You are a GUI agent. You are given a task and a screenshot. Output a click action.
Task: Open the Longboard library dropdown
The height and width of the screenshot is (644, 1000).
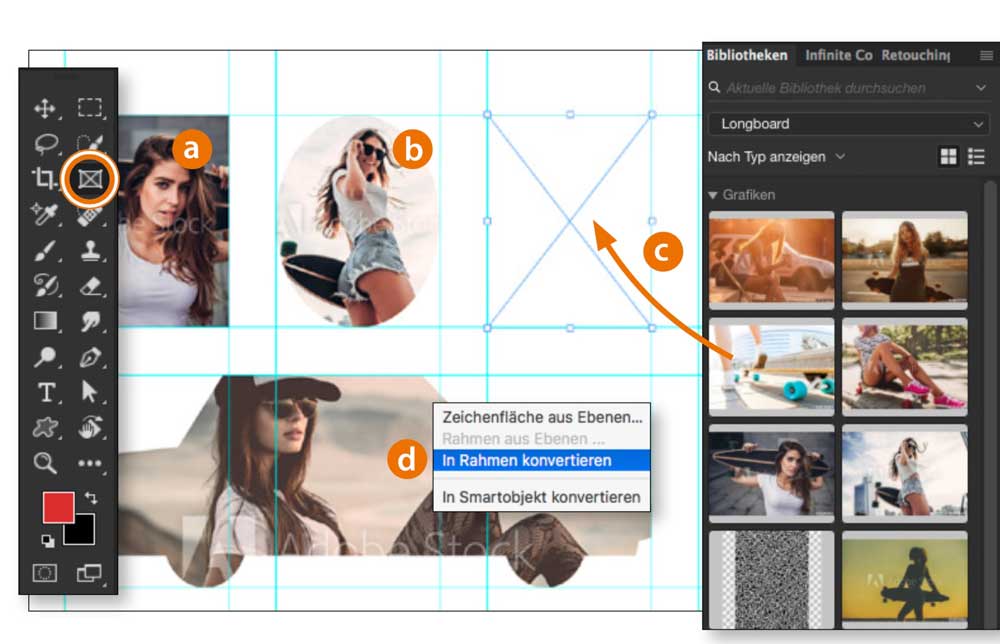click(x=848, y=124)
